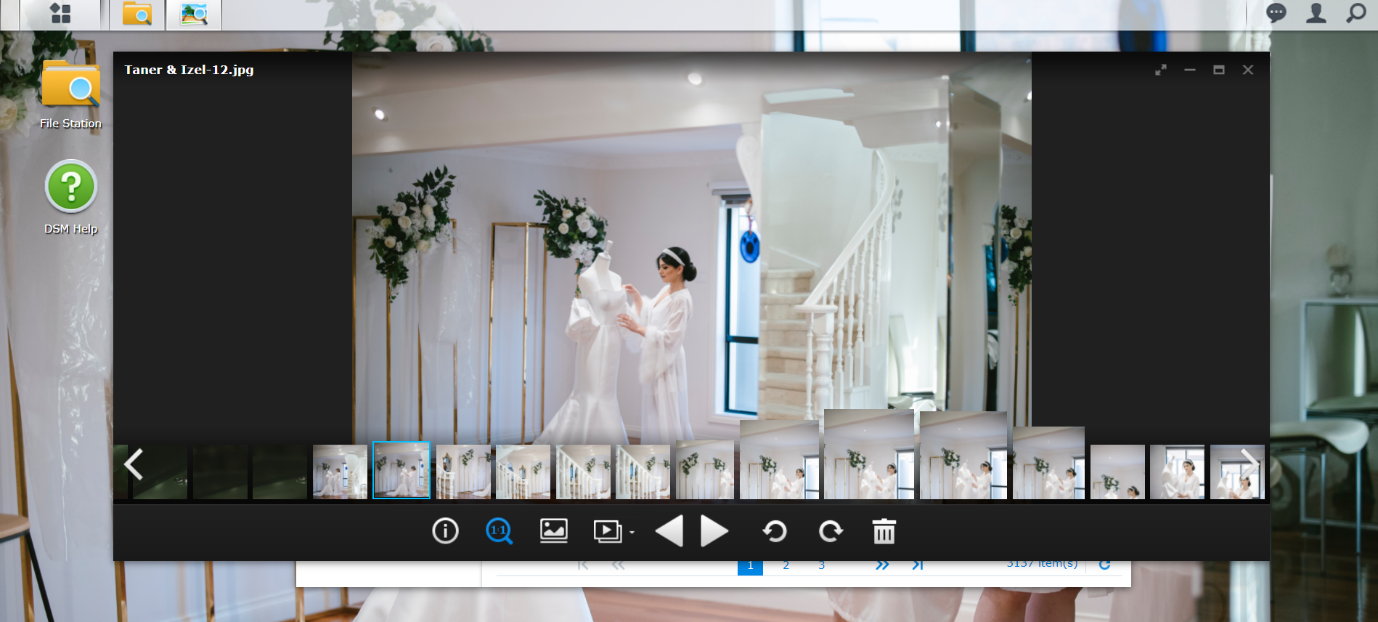Open DSM notifications chat icon
Screen dimensions: 1378x622
point(1276,13)
